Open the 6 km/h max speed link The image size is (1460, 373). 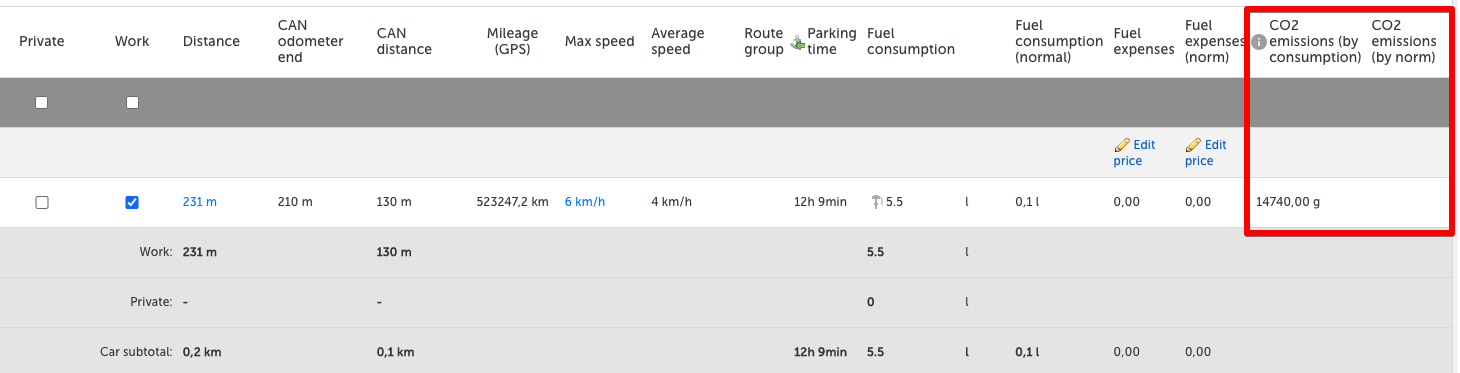[x=585, y=202]
